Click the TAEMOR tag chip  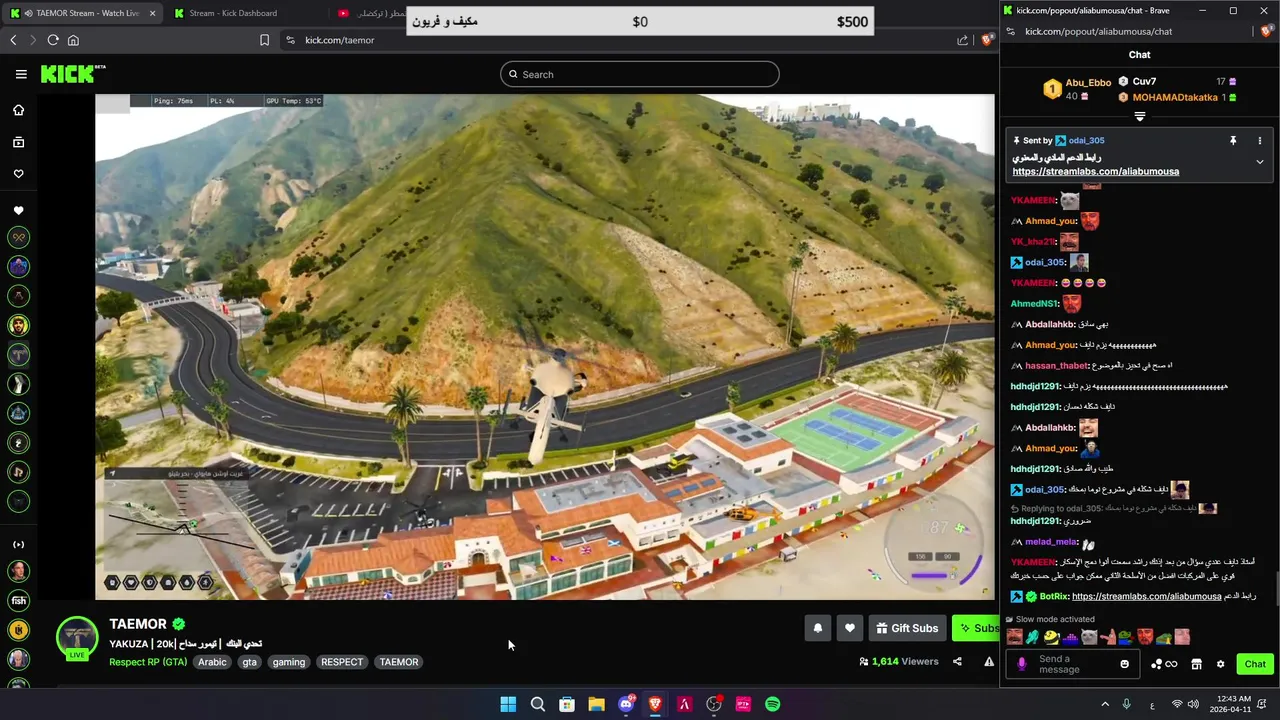pyautogui.click(x=399, y=662)
